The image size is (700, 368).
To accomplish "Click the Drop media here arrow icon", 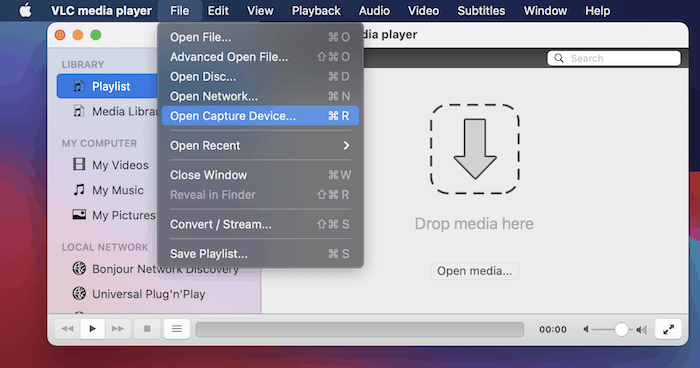I will click(x=475, y=149).
